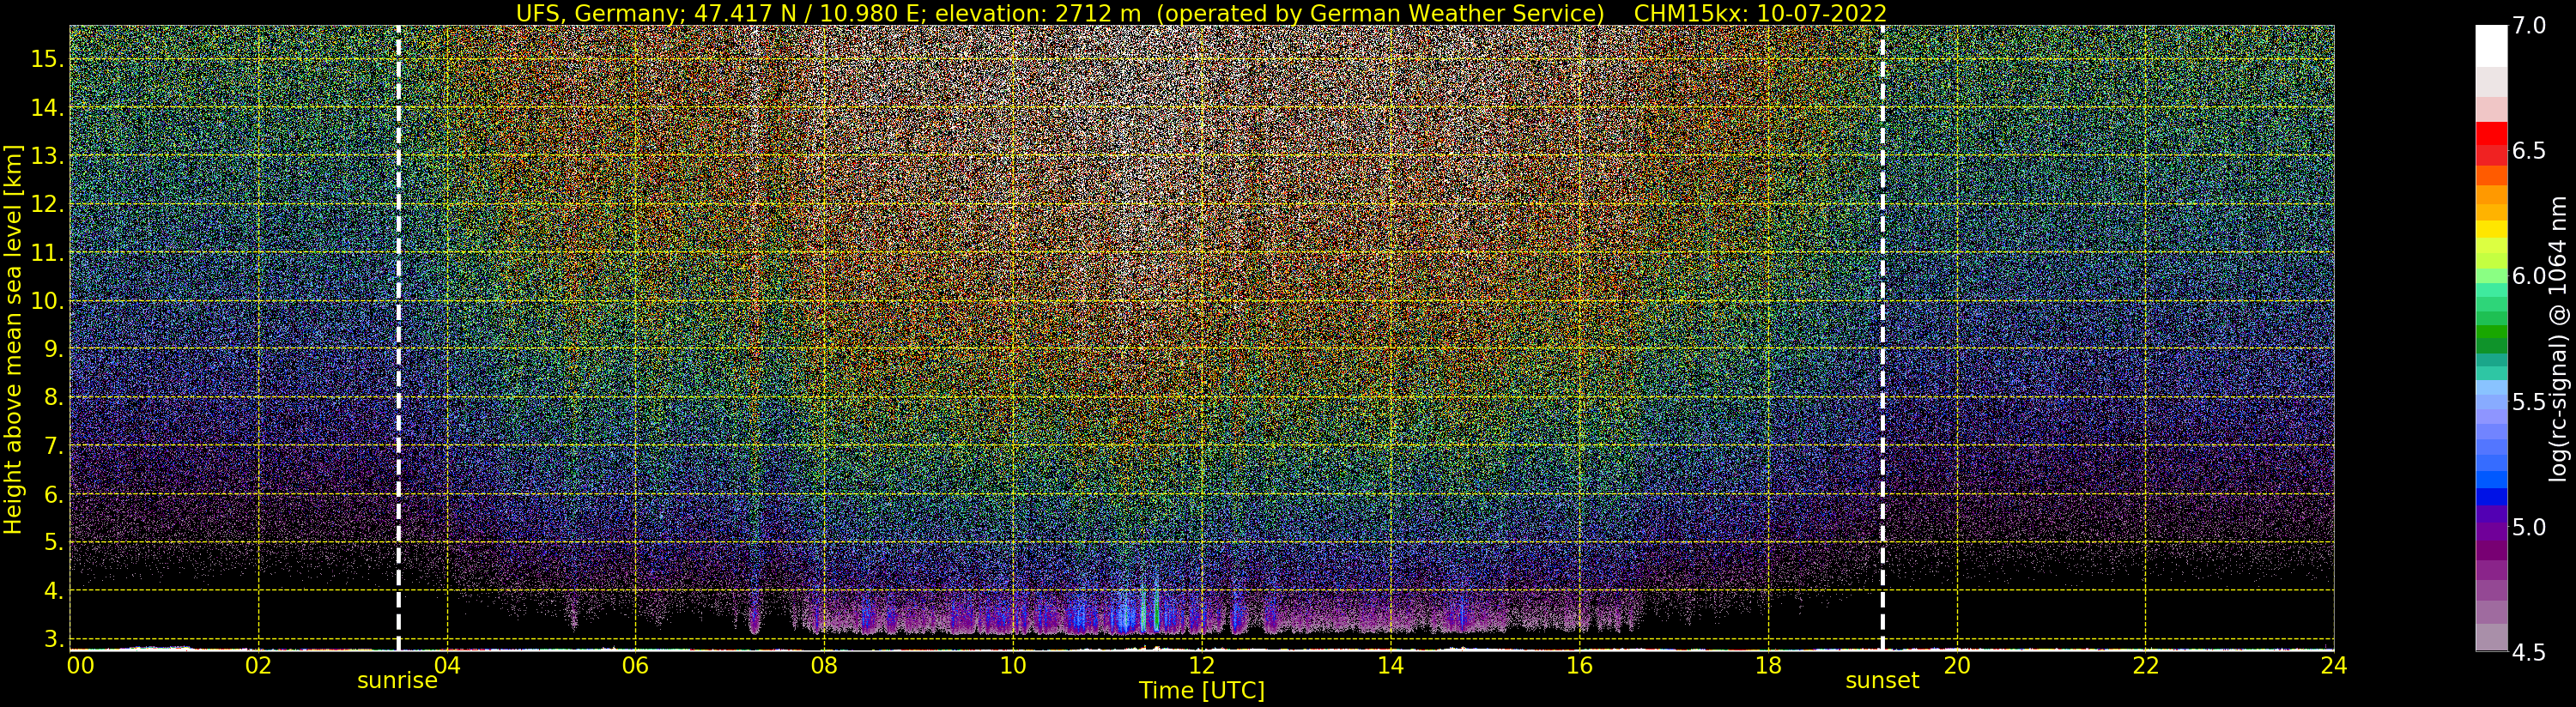
Task: Click the 'Height above mean sea level [km]' label
Action: [x=13, y=339]
